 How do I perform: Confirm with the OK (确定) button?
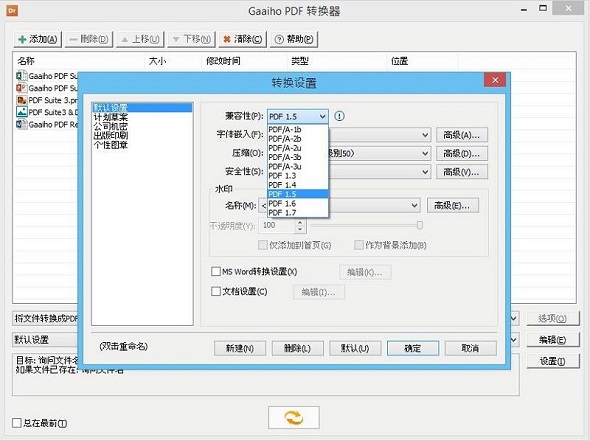coord(413,348)
